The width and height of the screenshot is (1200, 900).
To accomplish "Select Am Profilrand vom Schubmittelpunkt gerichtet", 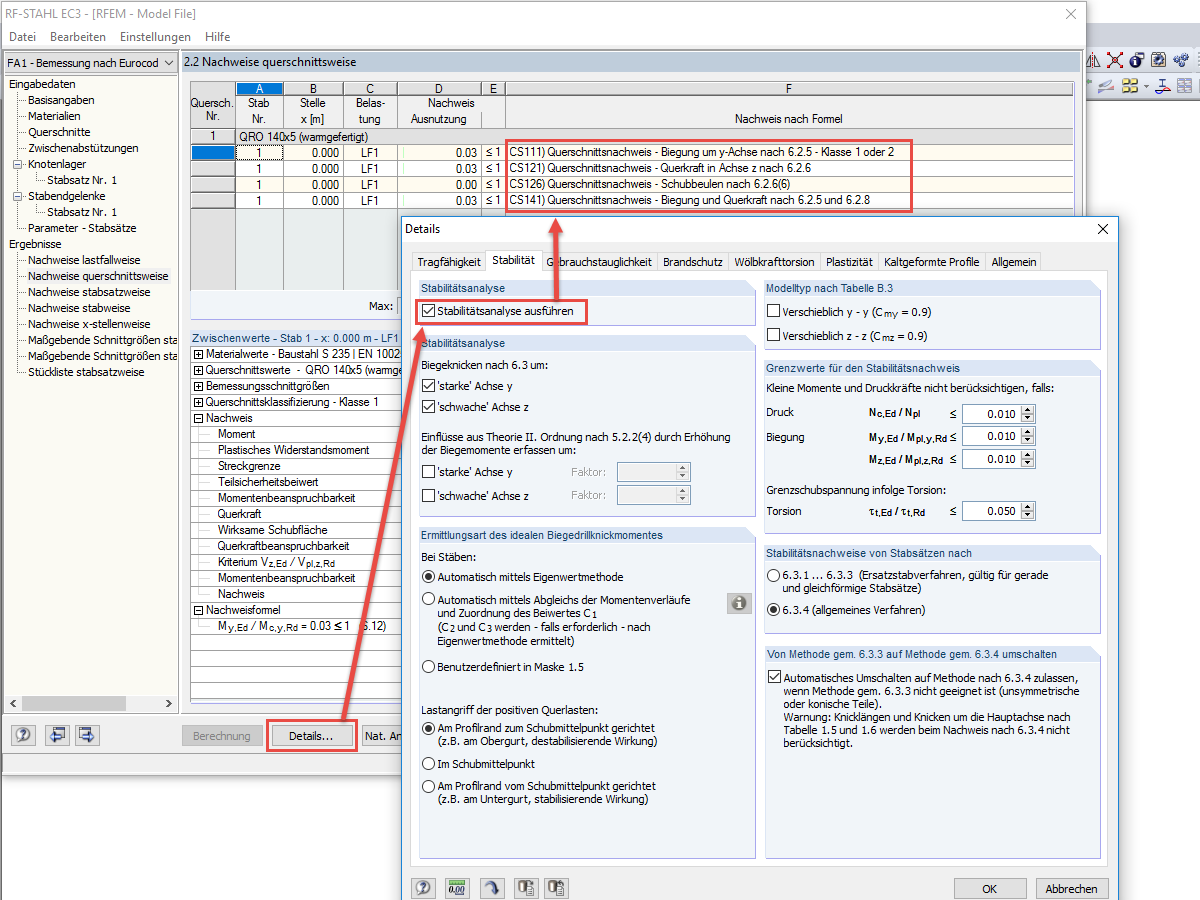I will point(429,786).
